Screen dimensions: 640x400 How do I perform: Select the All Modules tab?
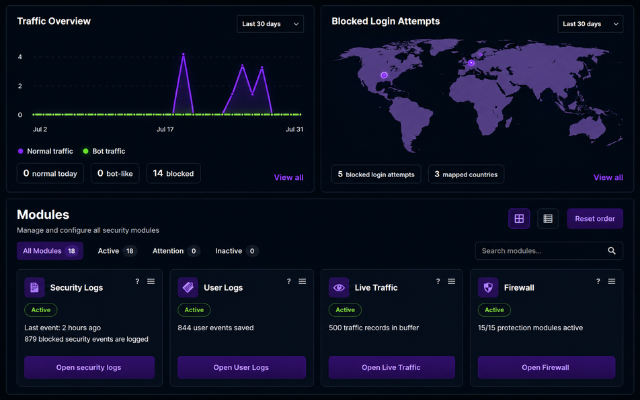(50, 251)
